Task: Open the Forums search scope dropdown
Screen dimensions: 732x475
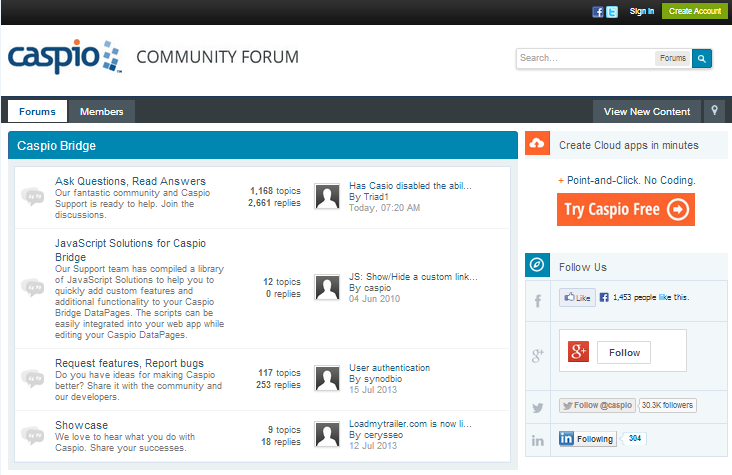Action: (673, 58)
